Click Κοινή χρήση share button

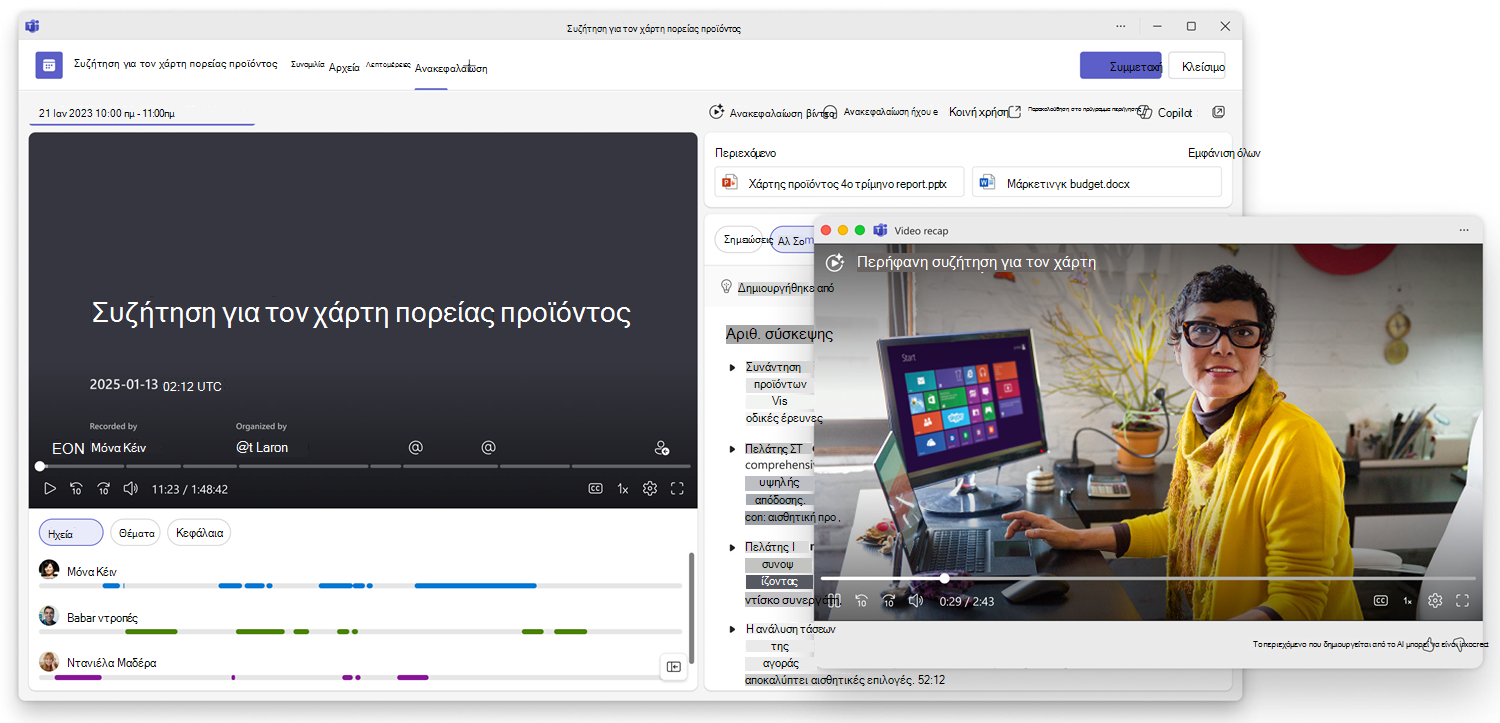(x=985, y=112)
